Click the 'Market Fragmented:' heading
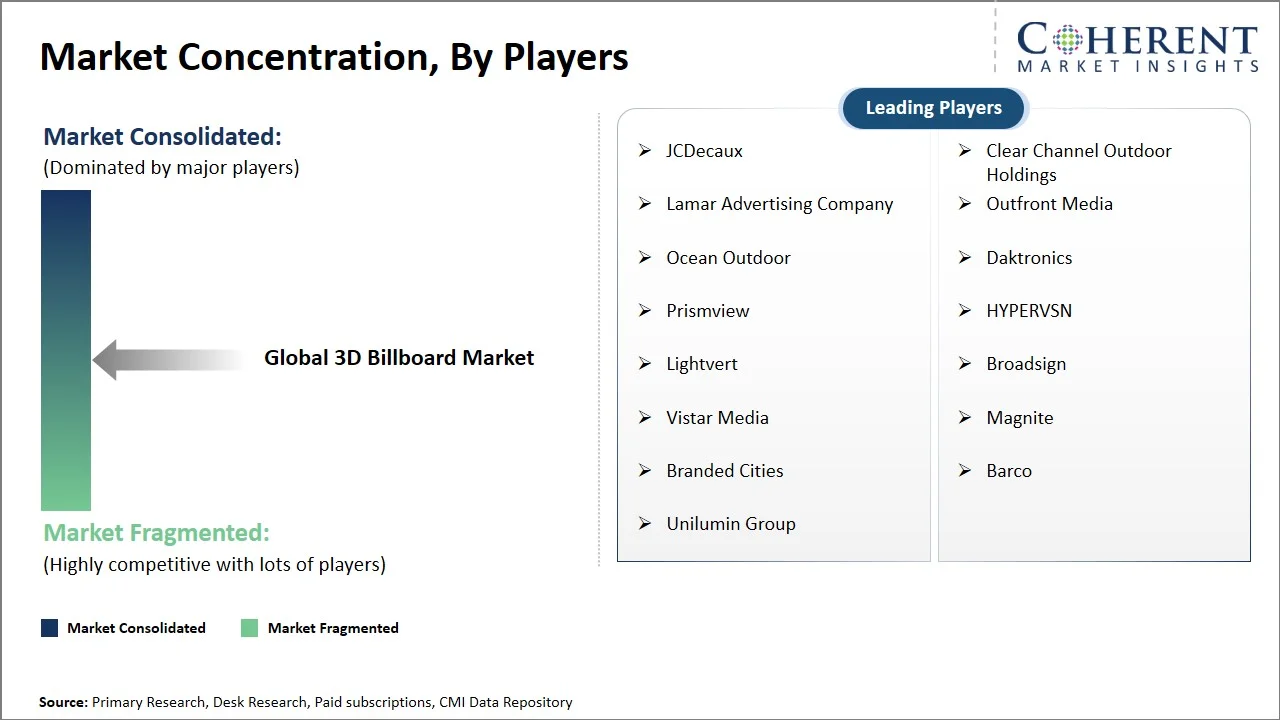Viewport: 1280px width, 720px height. tap(156, 532)
